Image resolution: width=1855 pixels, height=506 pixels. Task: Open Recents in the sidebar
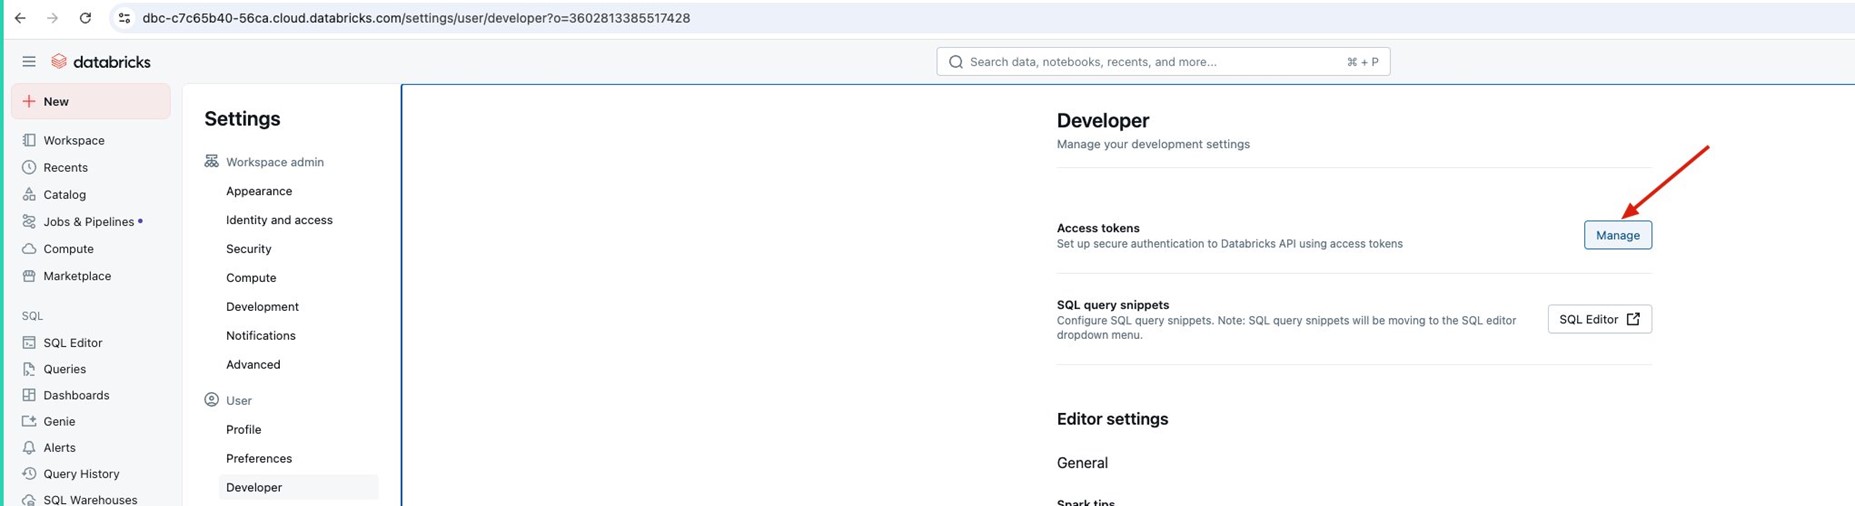[x=65, y=168]
